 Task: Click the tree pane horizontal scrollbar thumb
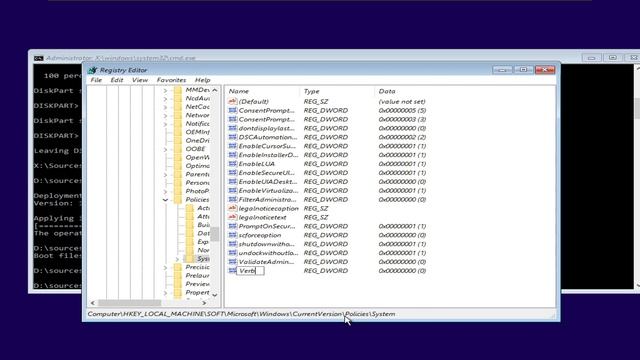click(x=129, y=302)
